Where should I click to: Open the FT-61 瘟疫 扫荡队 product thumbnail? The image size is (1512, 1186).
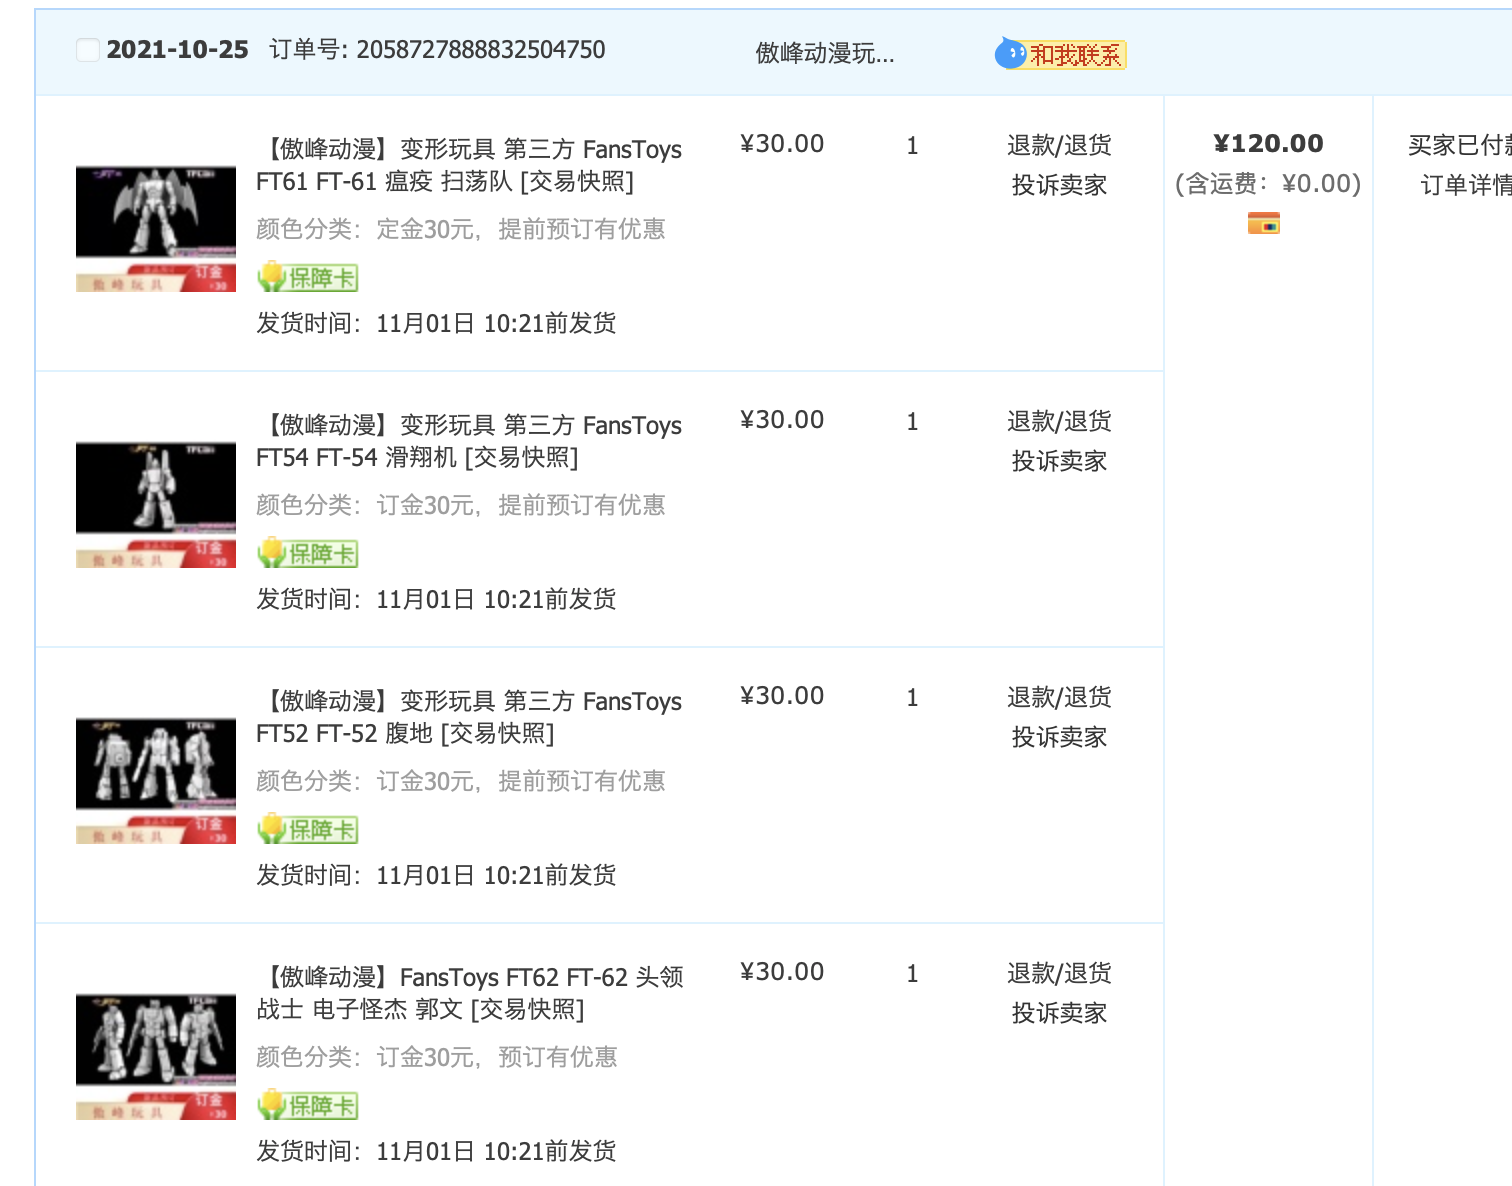coord(156,229)
